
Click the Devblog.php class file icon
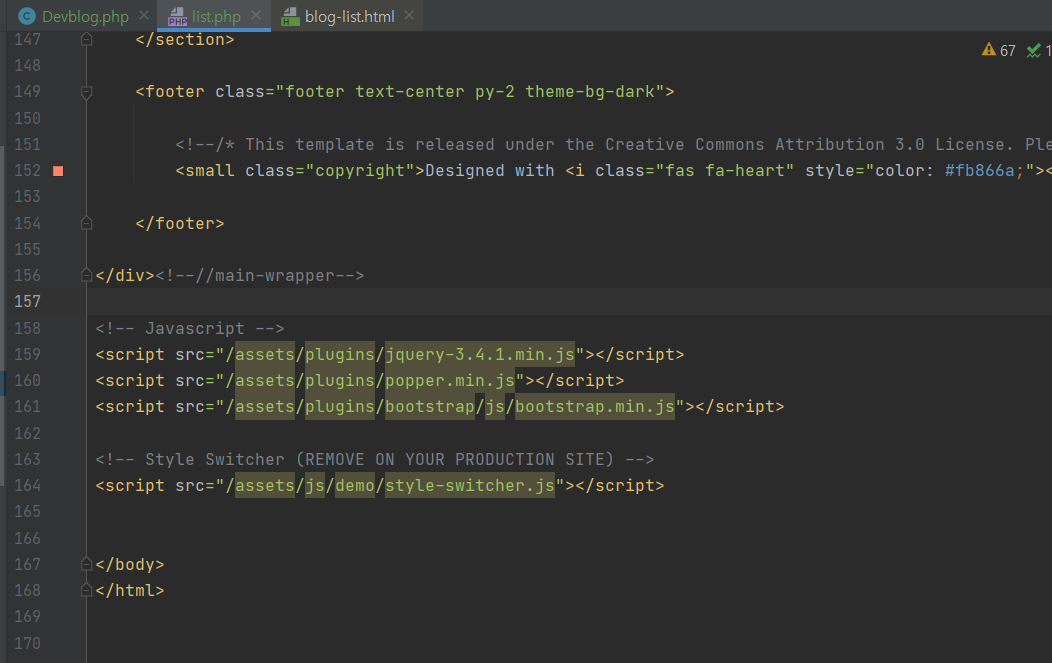(x=27, y=16)
